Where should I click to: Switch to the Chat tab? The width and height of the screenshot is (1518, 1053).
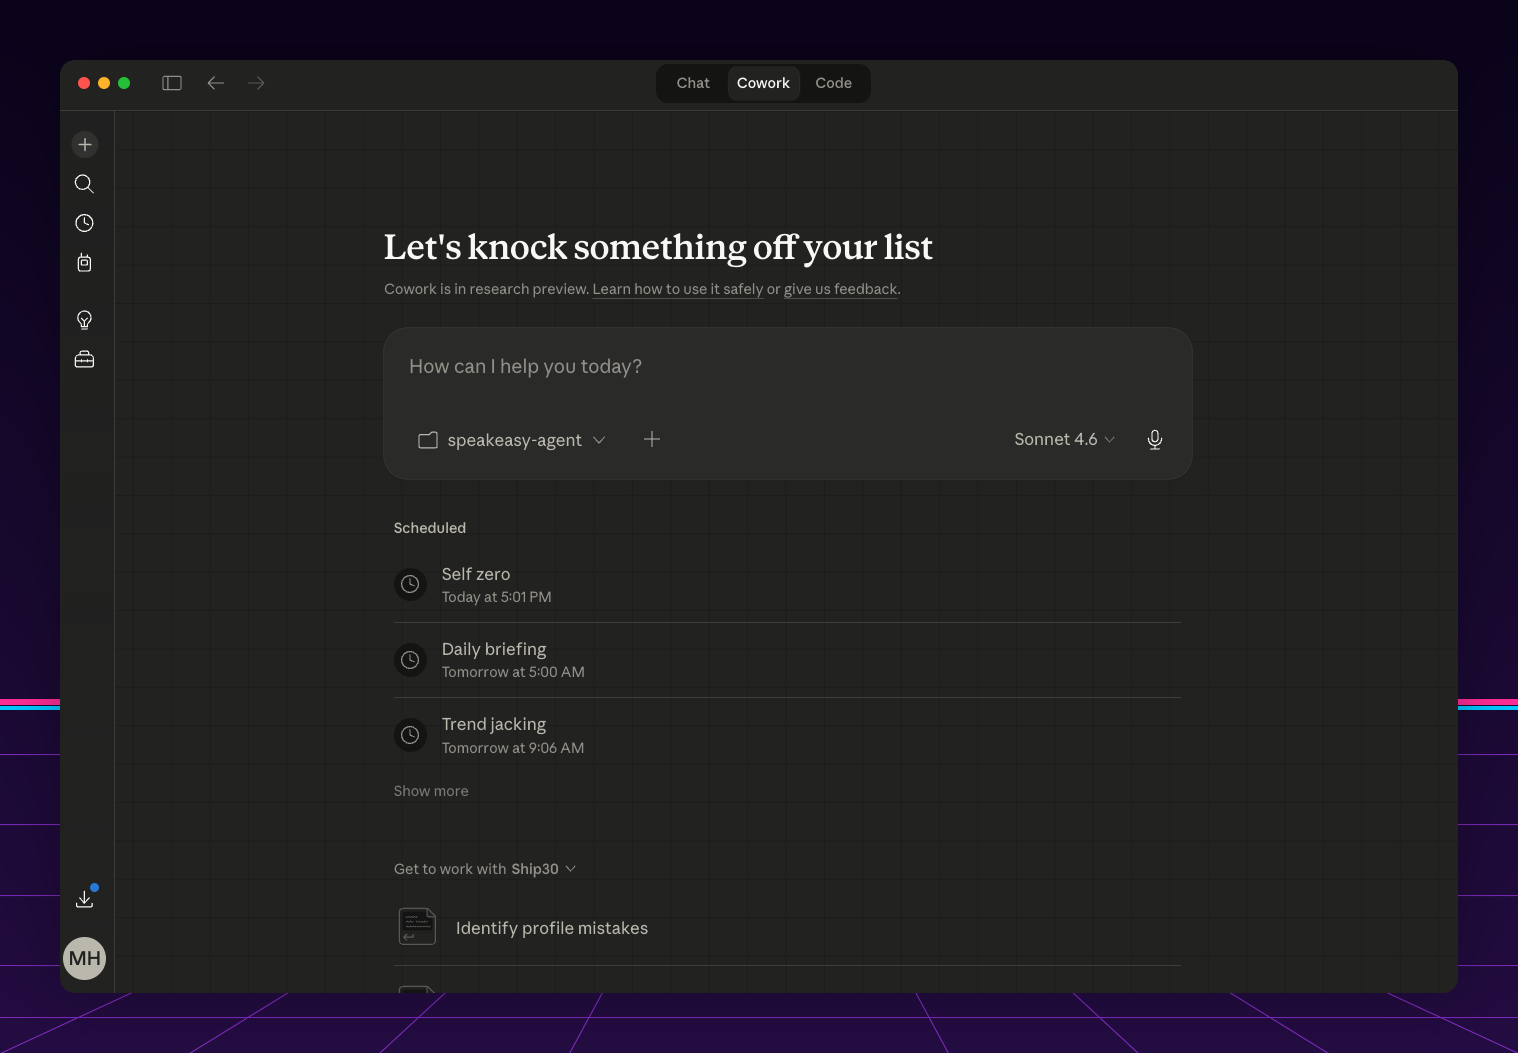click(x=693, y=83)
